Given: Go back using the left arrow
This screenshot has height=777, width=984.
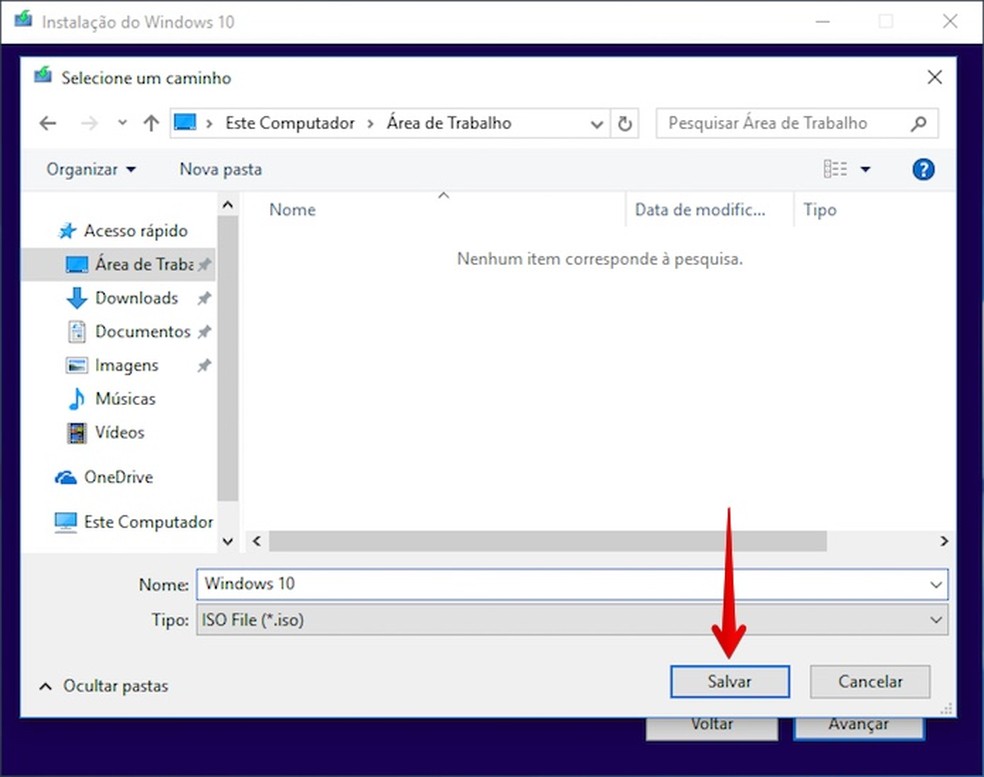Looking at the screenshot, I should coord(47,122).
